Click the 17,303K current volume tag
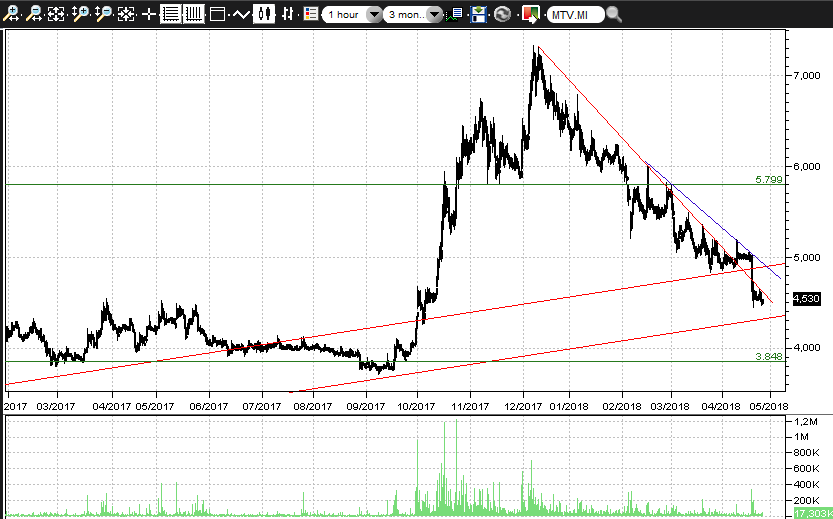Viewport: 833px width, 519px height. [x=813, y=514]
